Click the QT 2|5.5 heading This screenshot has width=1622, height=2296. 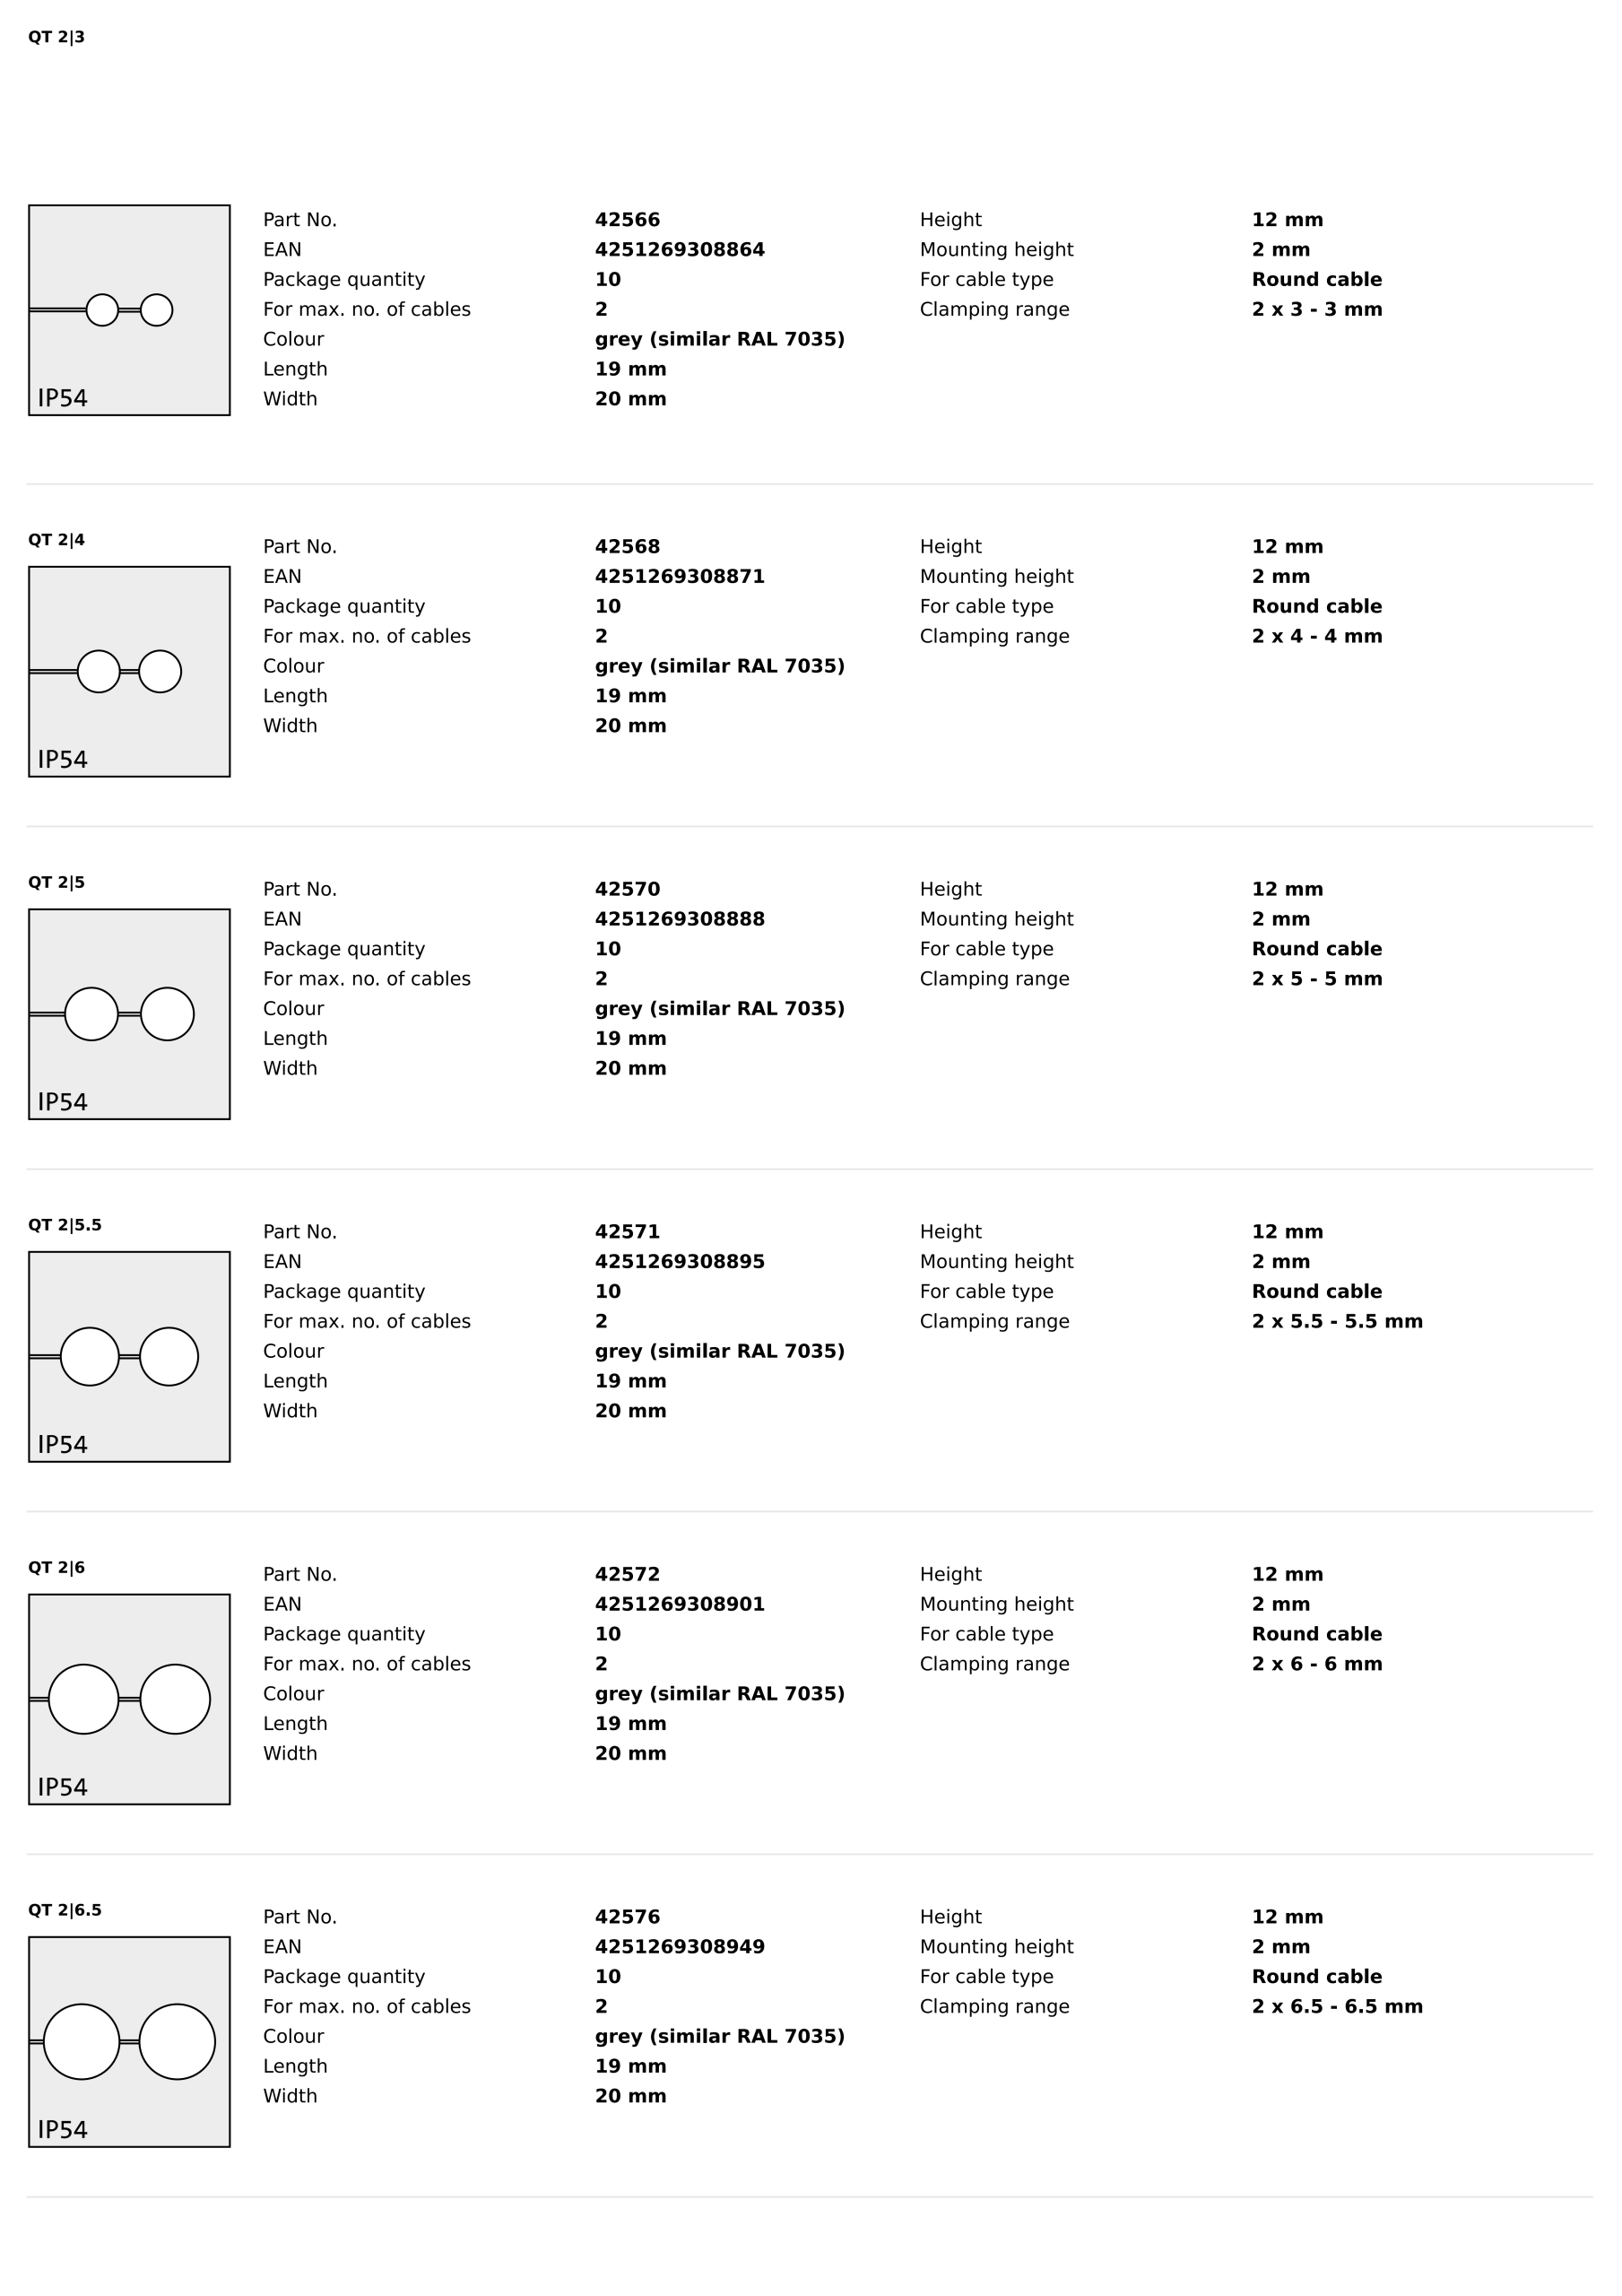[65, 1225]
